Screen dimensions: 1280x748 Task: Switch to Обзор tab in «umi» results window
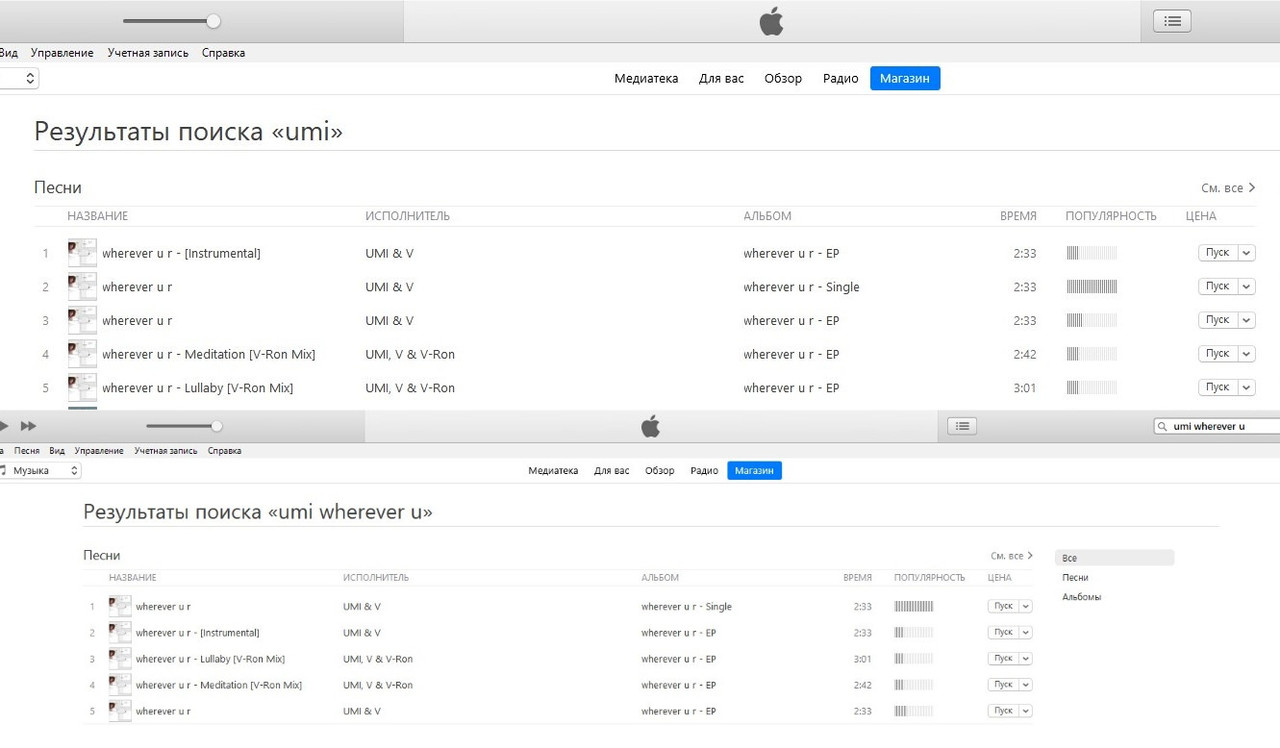[x=783, y=79]
